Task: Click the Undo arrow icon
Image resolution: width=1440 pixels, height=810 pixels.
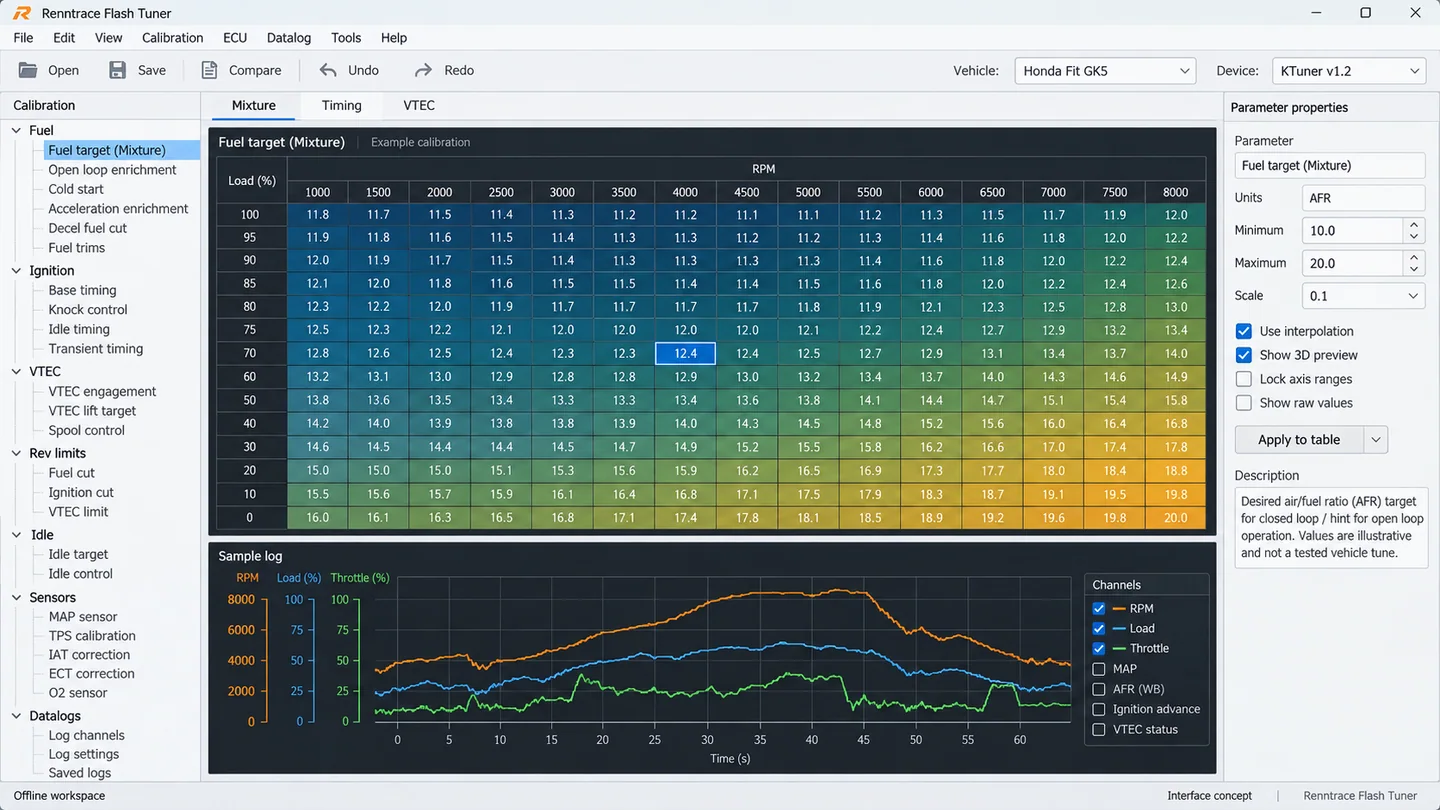Action: click(x=328, y=70)
